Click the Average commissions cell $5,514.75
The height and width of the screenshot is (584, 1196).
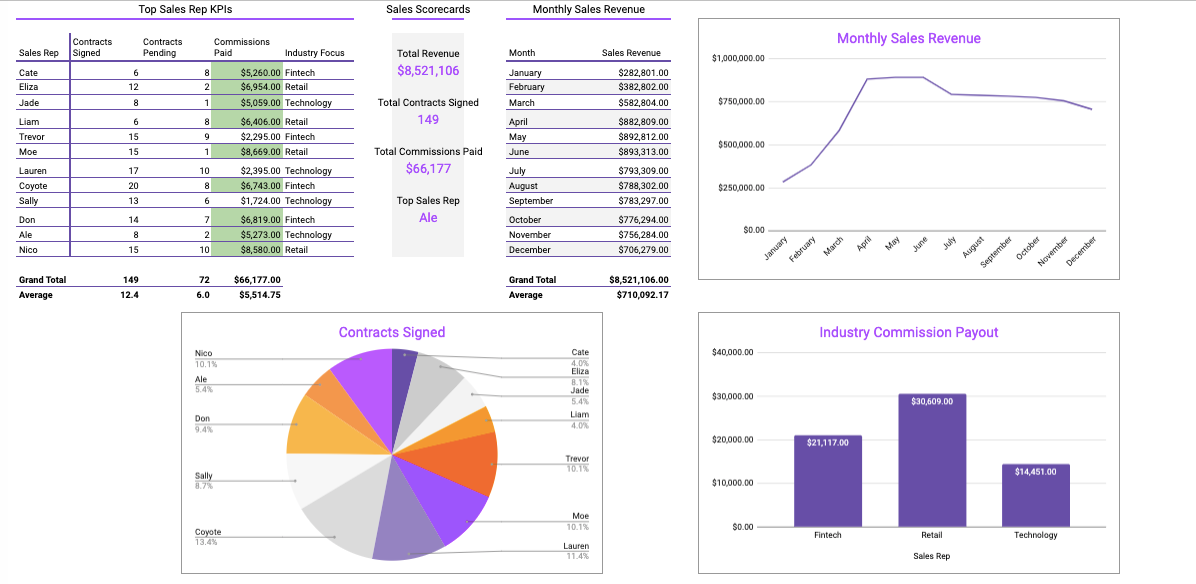[x=259, y=295]
